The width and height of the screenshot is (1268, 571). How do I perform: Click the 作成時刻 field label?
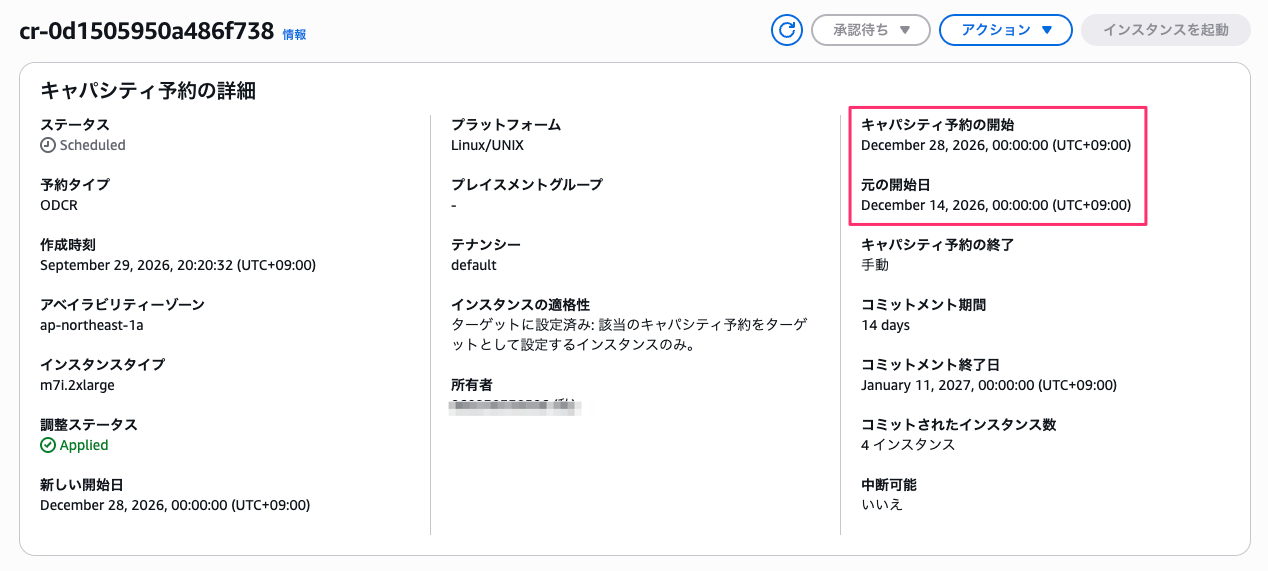tap(68, 245)
